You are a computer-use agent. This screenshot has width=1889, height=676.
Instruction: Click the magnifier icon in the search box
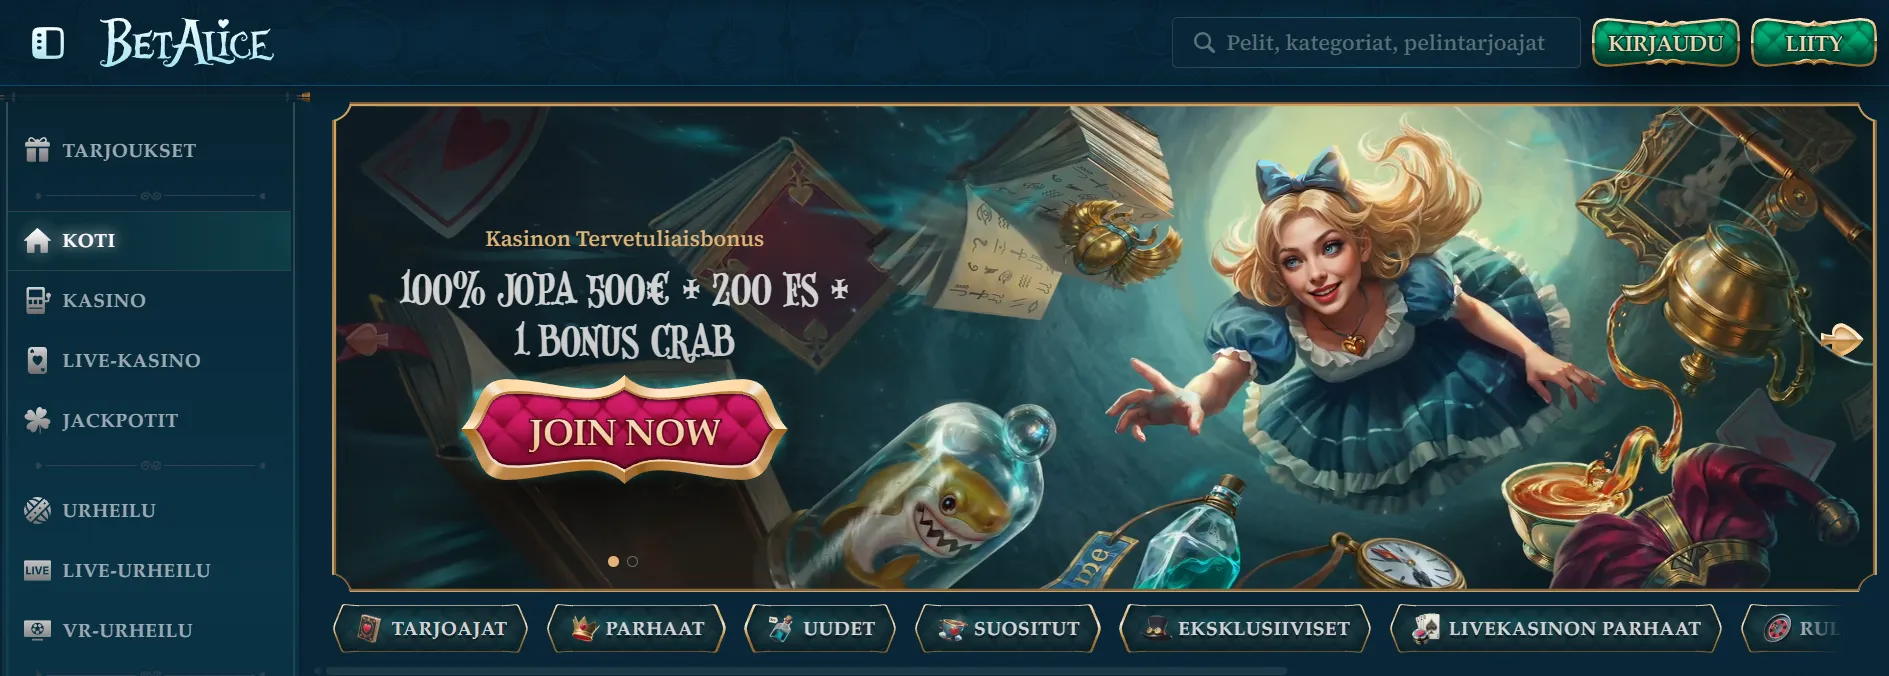point(1204,43)
